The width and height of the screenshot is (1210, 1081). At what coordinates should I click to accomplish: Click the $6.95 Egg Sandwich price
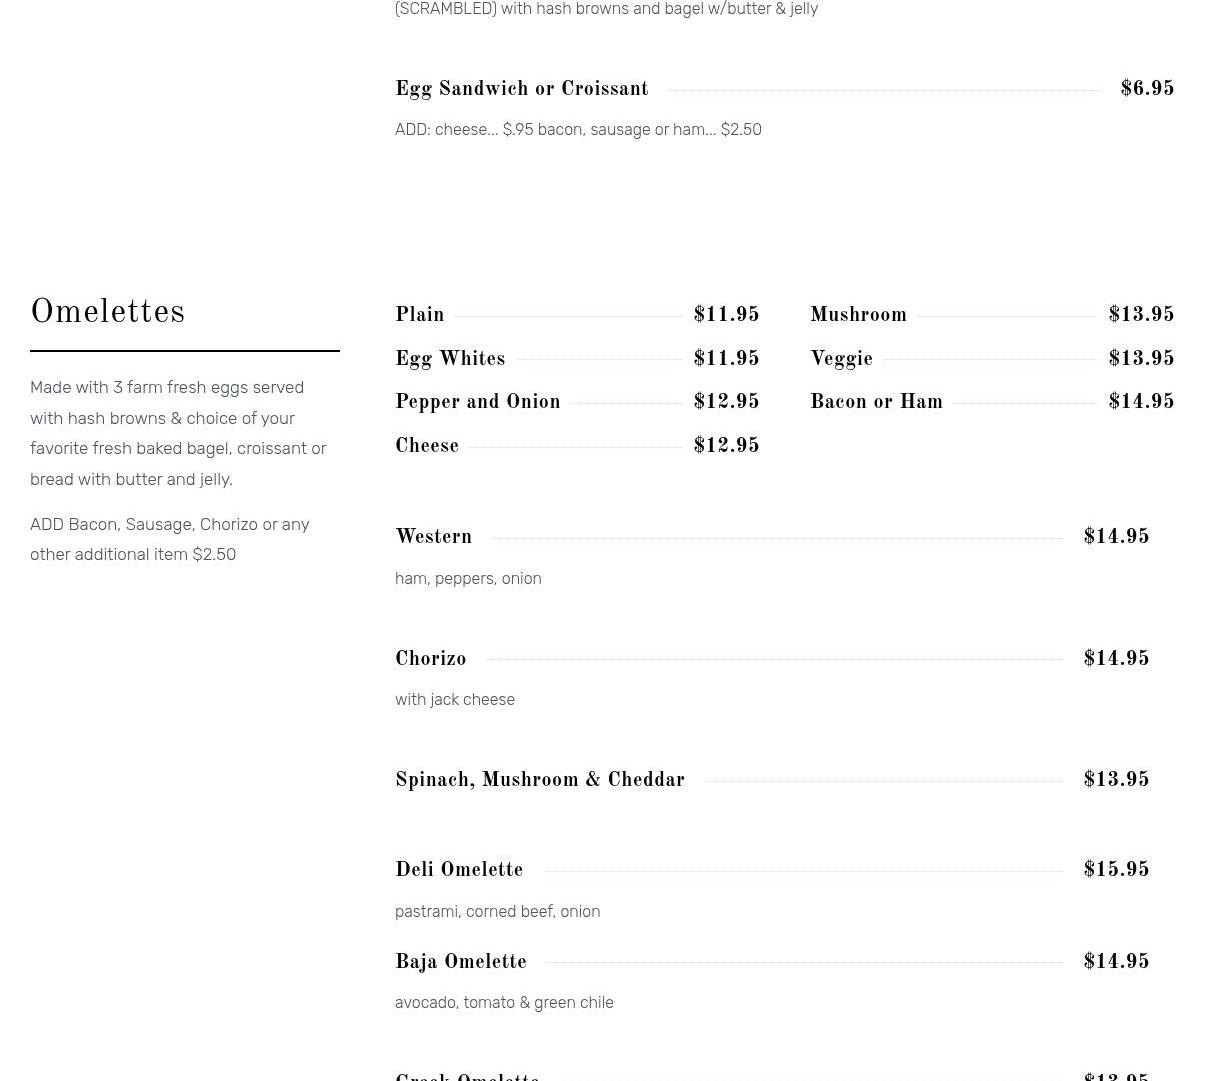[x=1147, y=90]
